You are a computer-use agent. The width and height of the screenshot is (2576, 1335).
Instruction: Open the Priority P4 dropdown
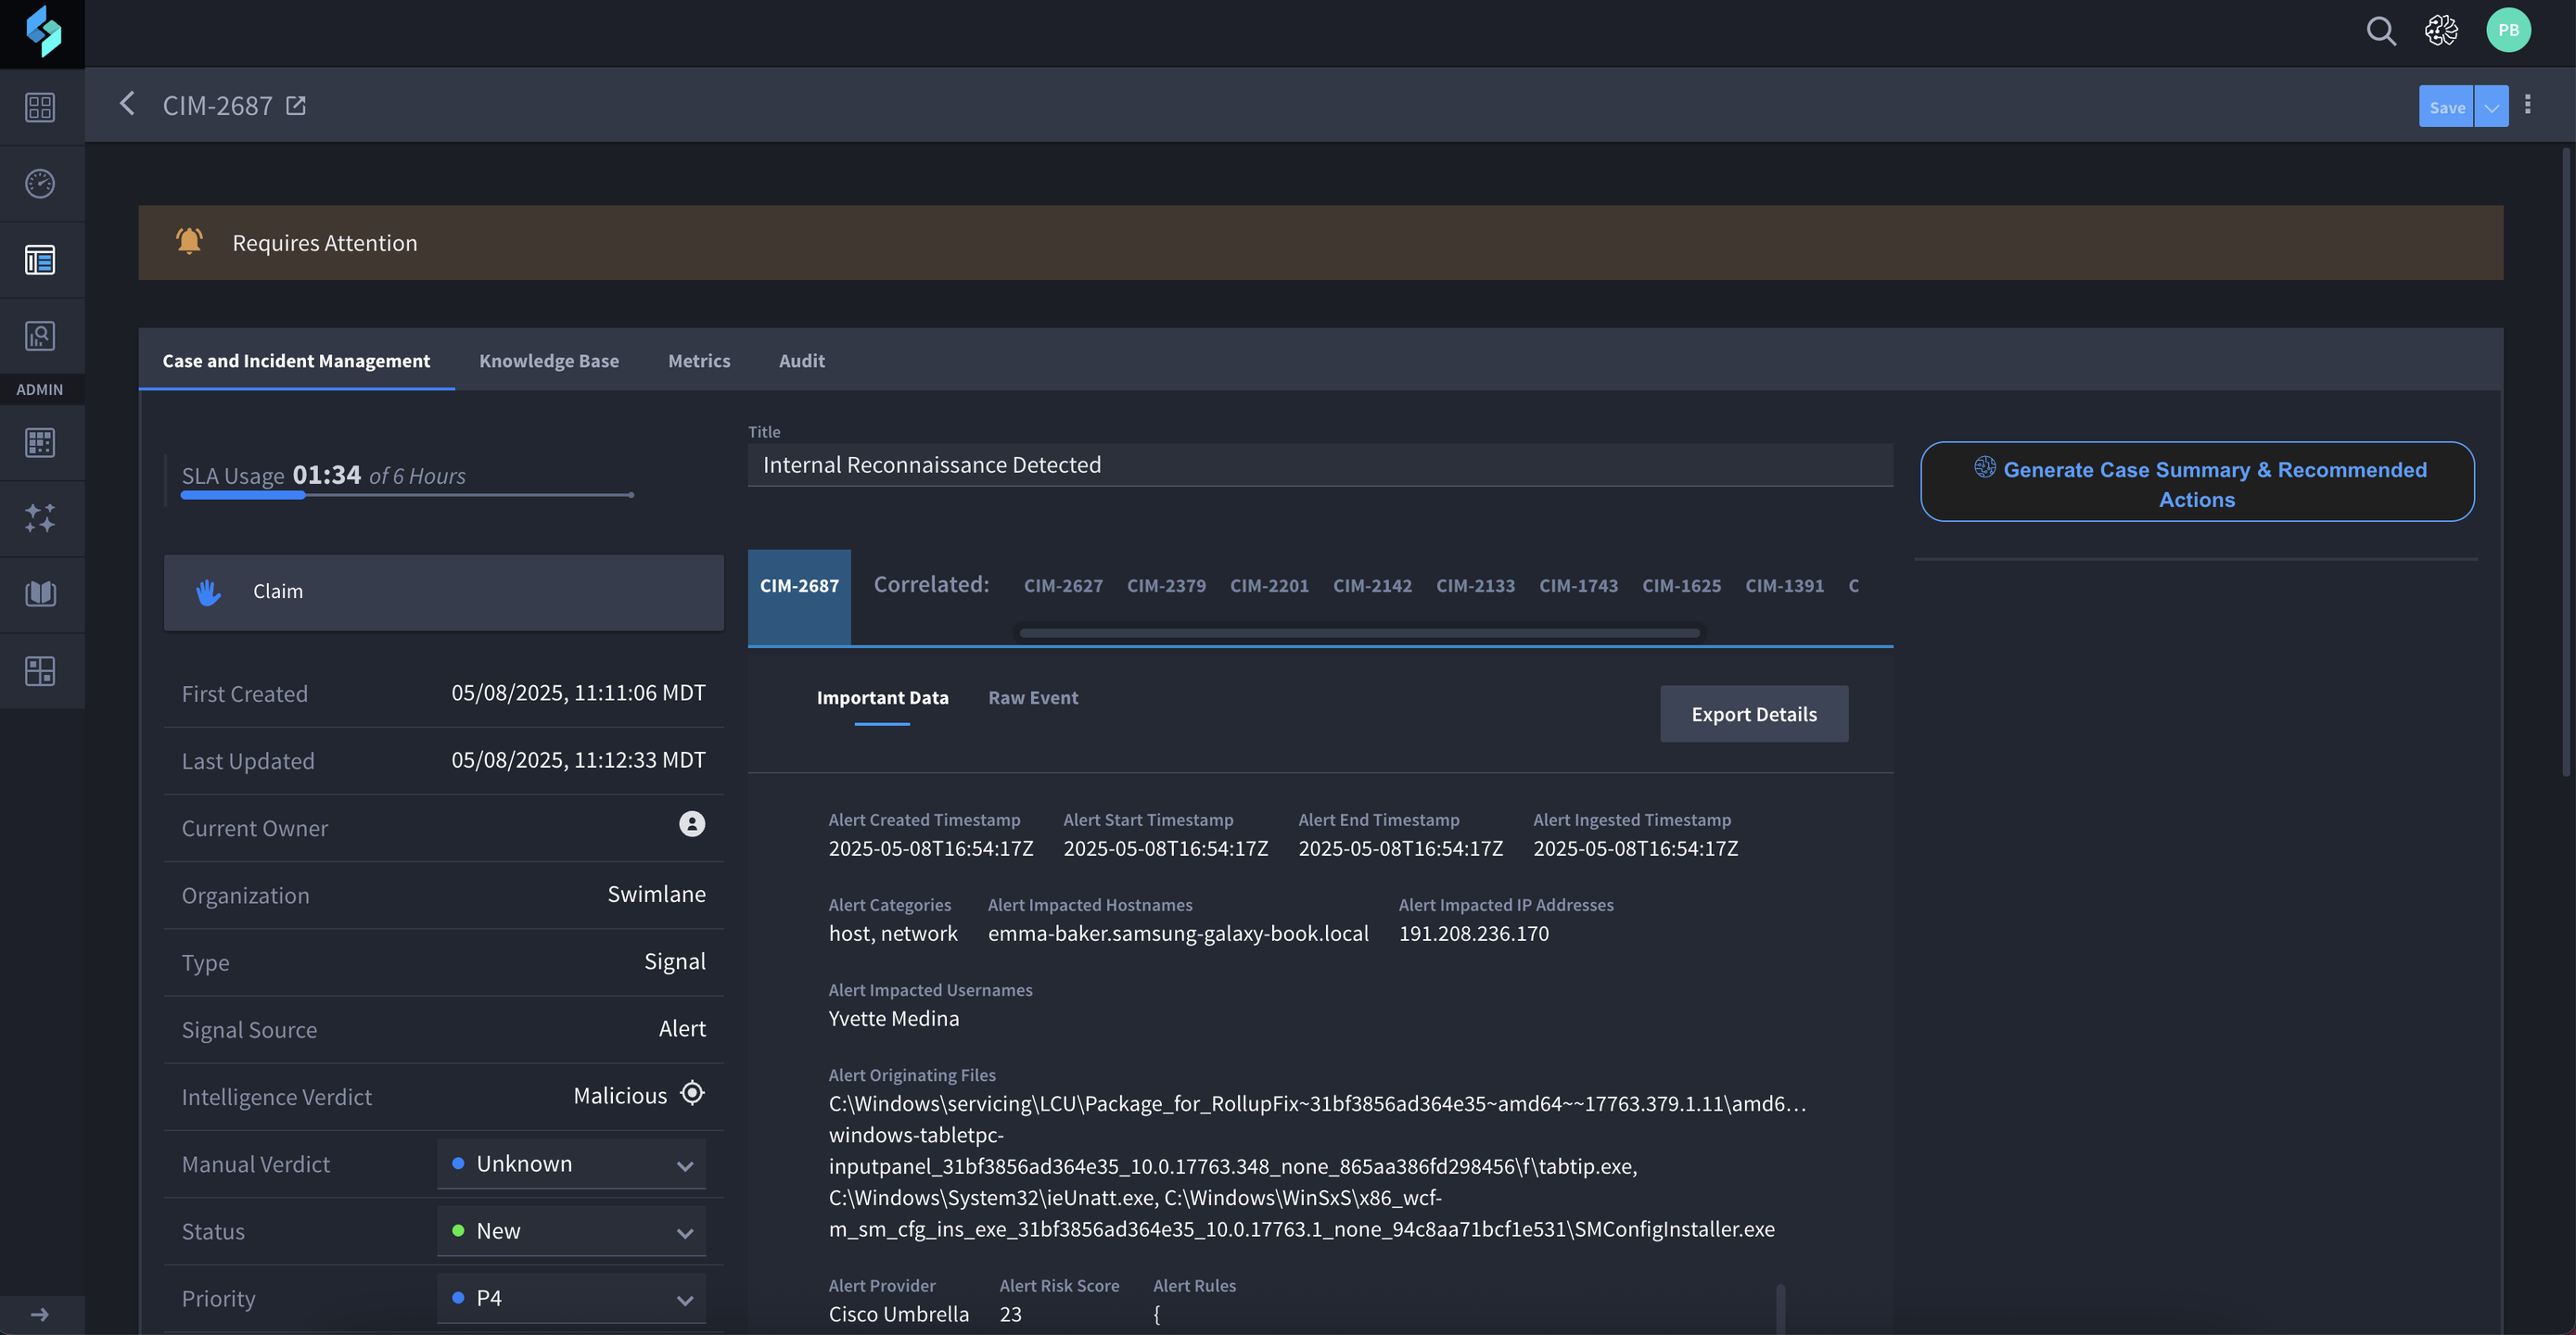pyautogui.click(x=571, y=1298)
